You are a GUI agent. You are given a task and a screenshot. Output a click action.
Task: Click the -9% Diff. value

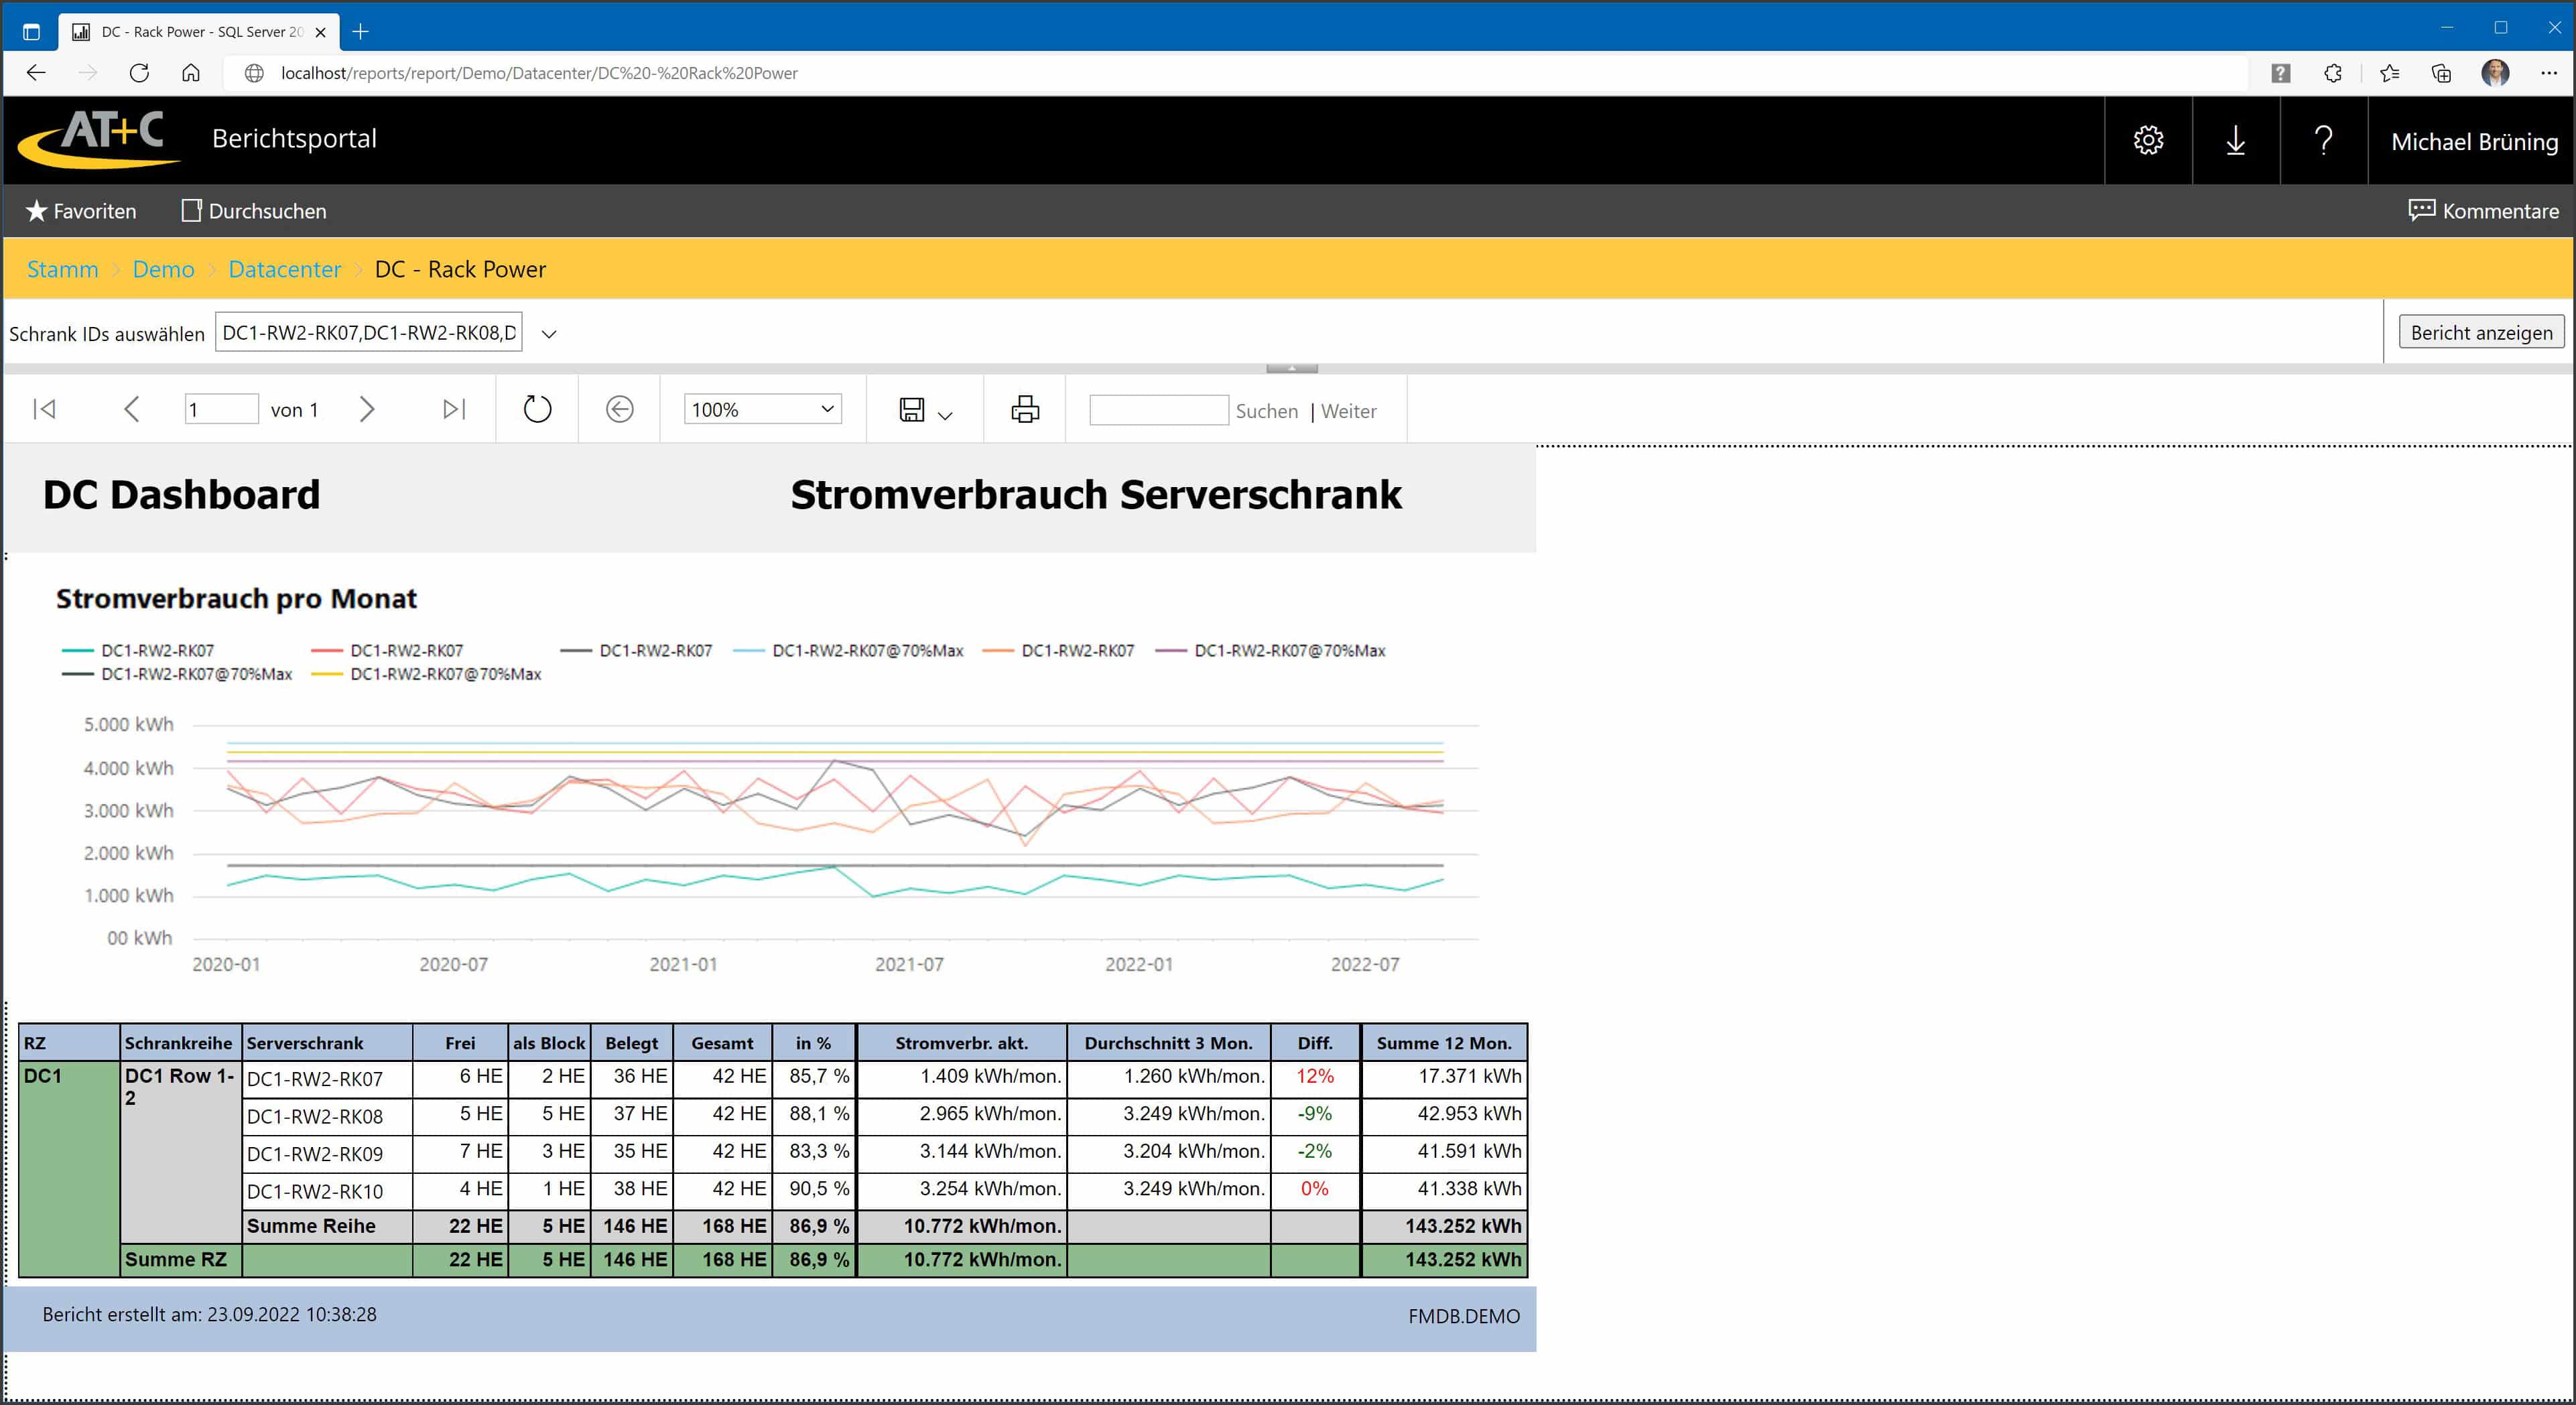tap(1314, 1113)
